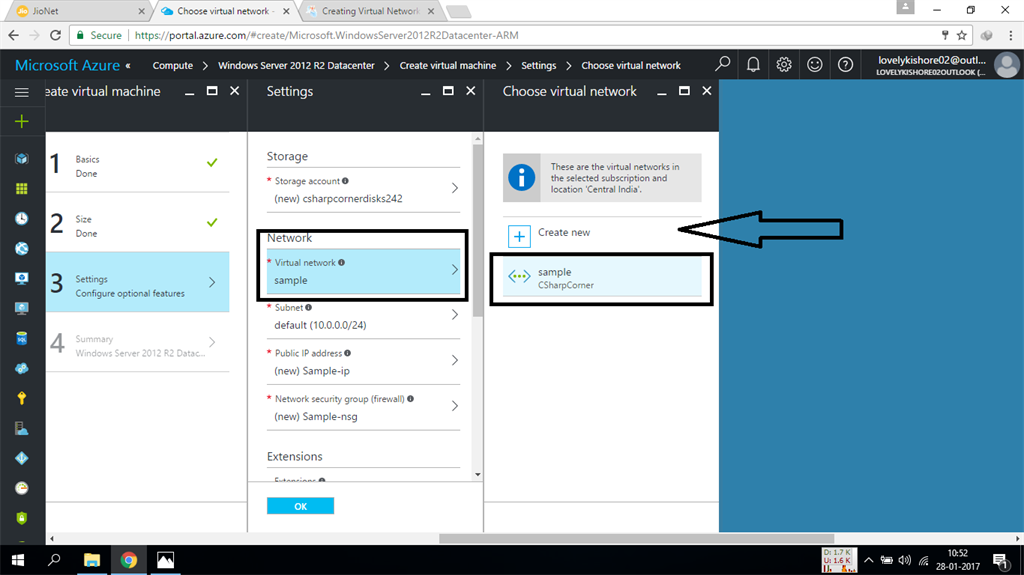Switch to JioNet browser tab
The height and width of the screenshot is (575, 1024).
click(79, 11)
